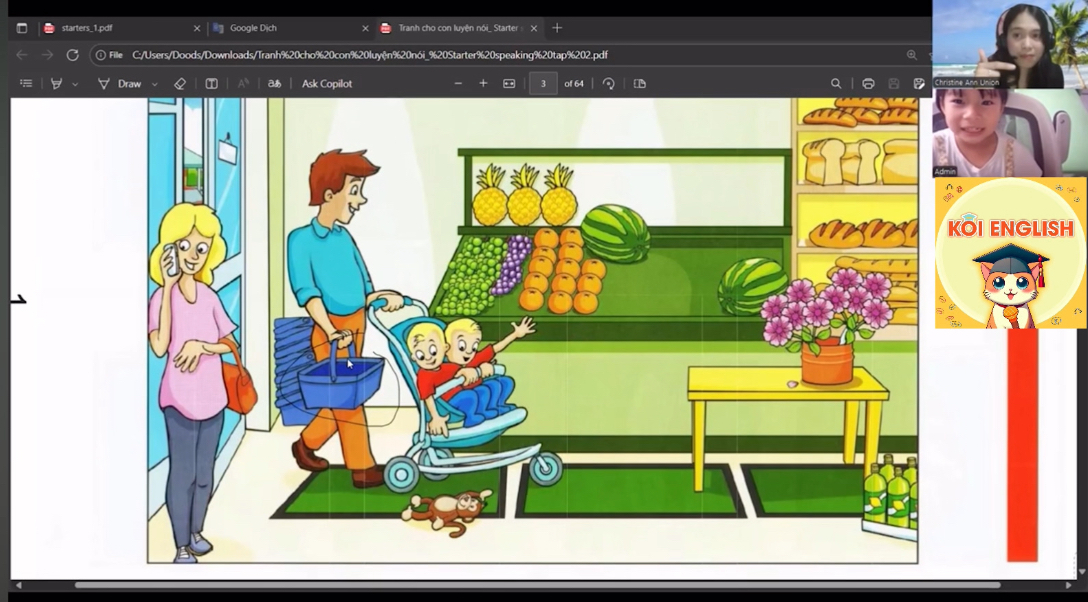Close the Google Dịch tab
Viewport: 1088px width, 602px height.
pos(366,28)
